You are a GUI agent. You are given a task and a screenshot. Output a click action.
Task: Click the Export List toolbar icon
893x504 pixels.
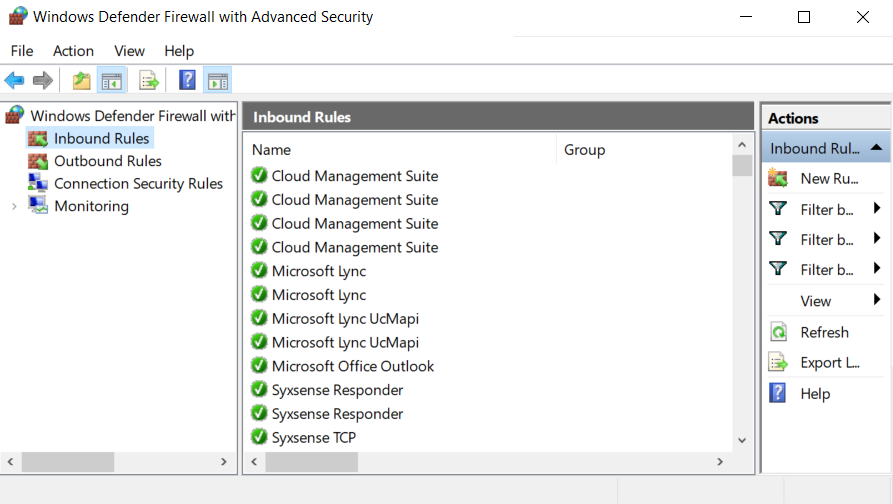(149, 80)
